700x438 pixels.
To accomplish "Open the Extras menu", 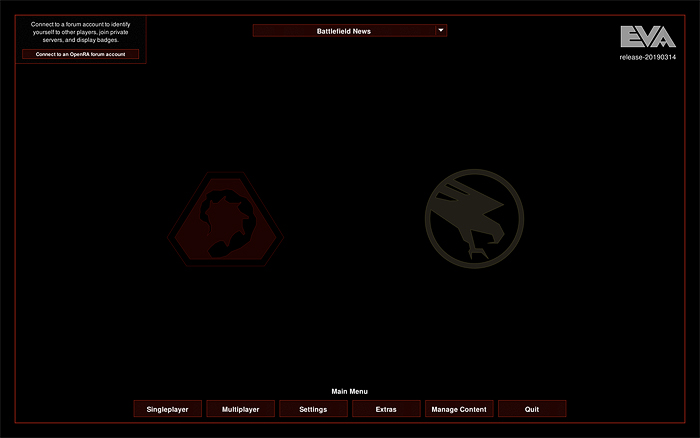I will pos(386,409).
